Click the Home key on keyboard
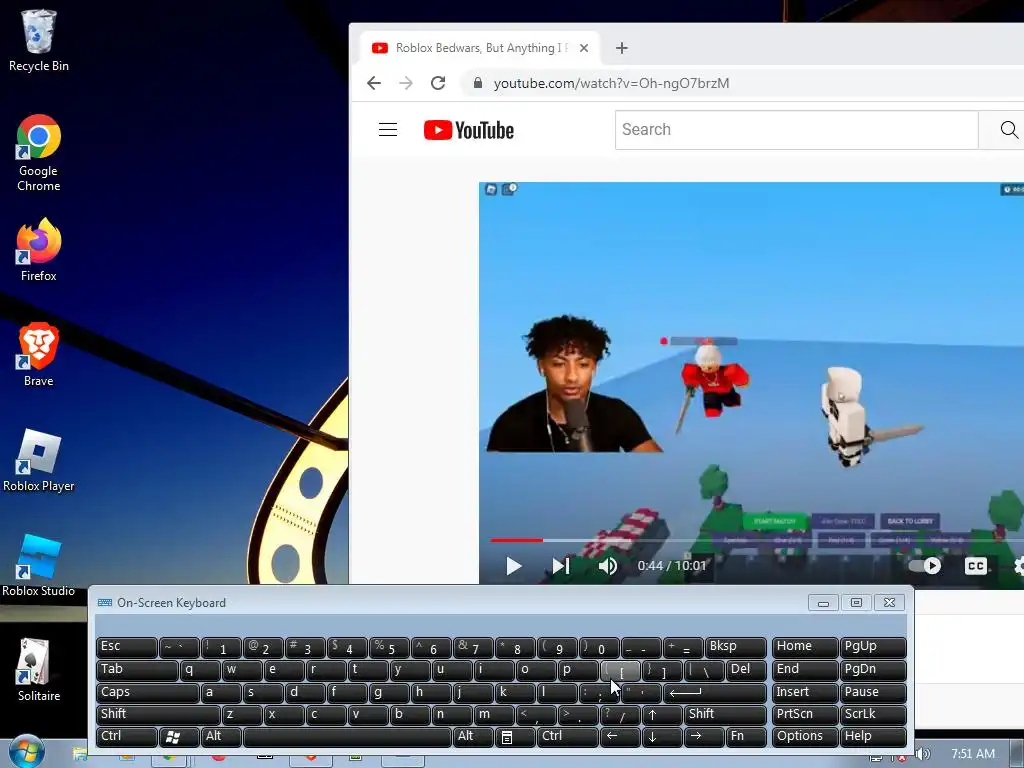Screen dimensions: 1024x768 click(805, 647)
